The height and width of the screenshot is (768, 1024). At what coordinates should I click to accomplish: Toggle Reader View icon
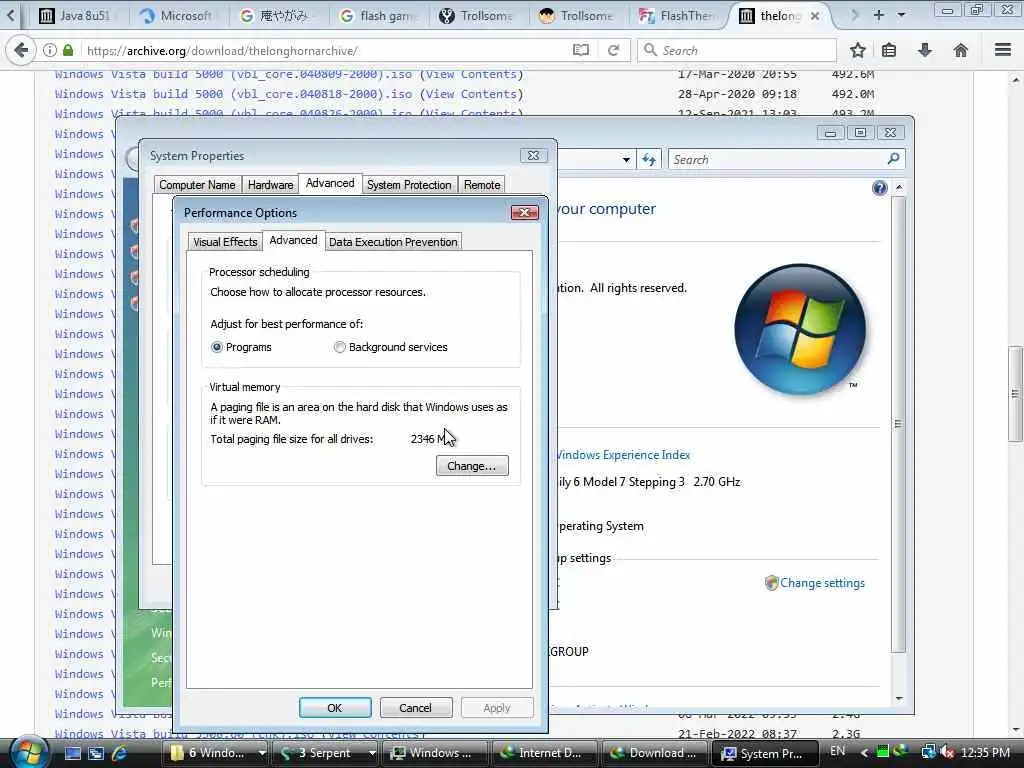581,50
